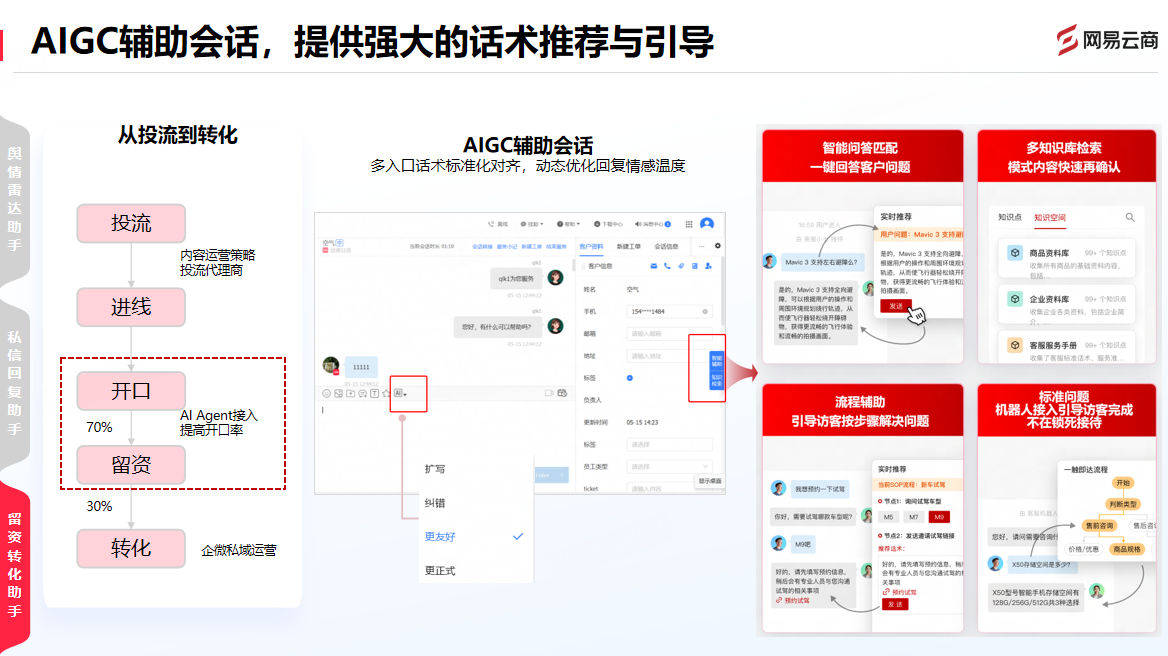Image resolution: width=1168 pixels, height=656 pixels.
Task: Open the second 标签 select field
Action: [669, 445]
